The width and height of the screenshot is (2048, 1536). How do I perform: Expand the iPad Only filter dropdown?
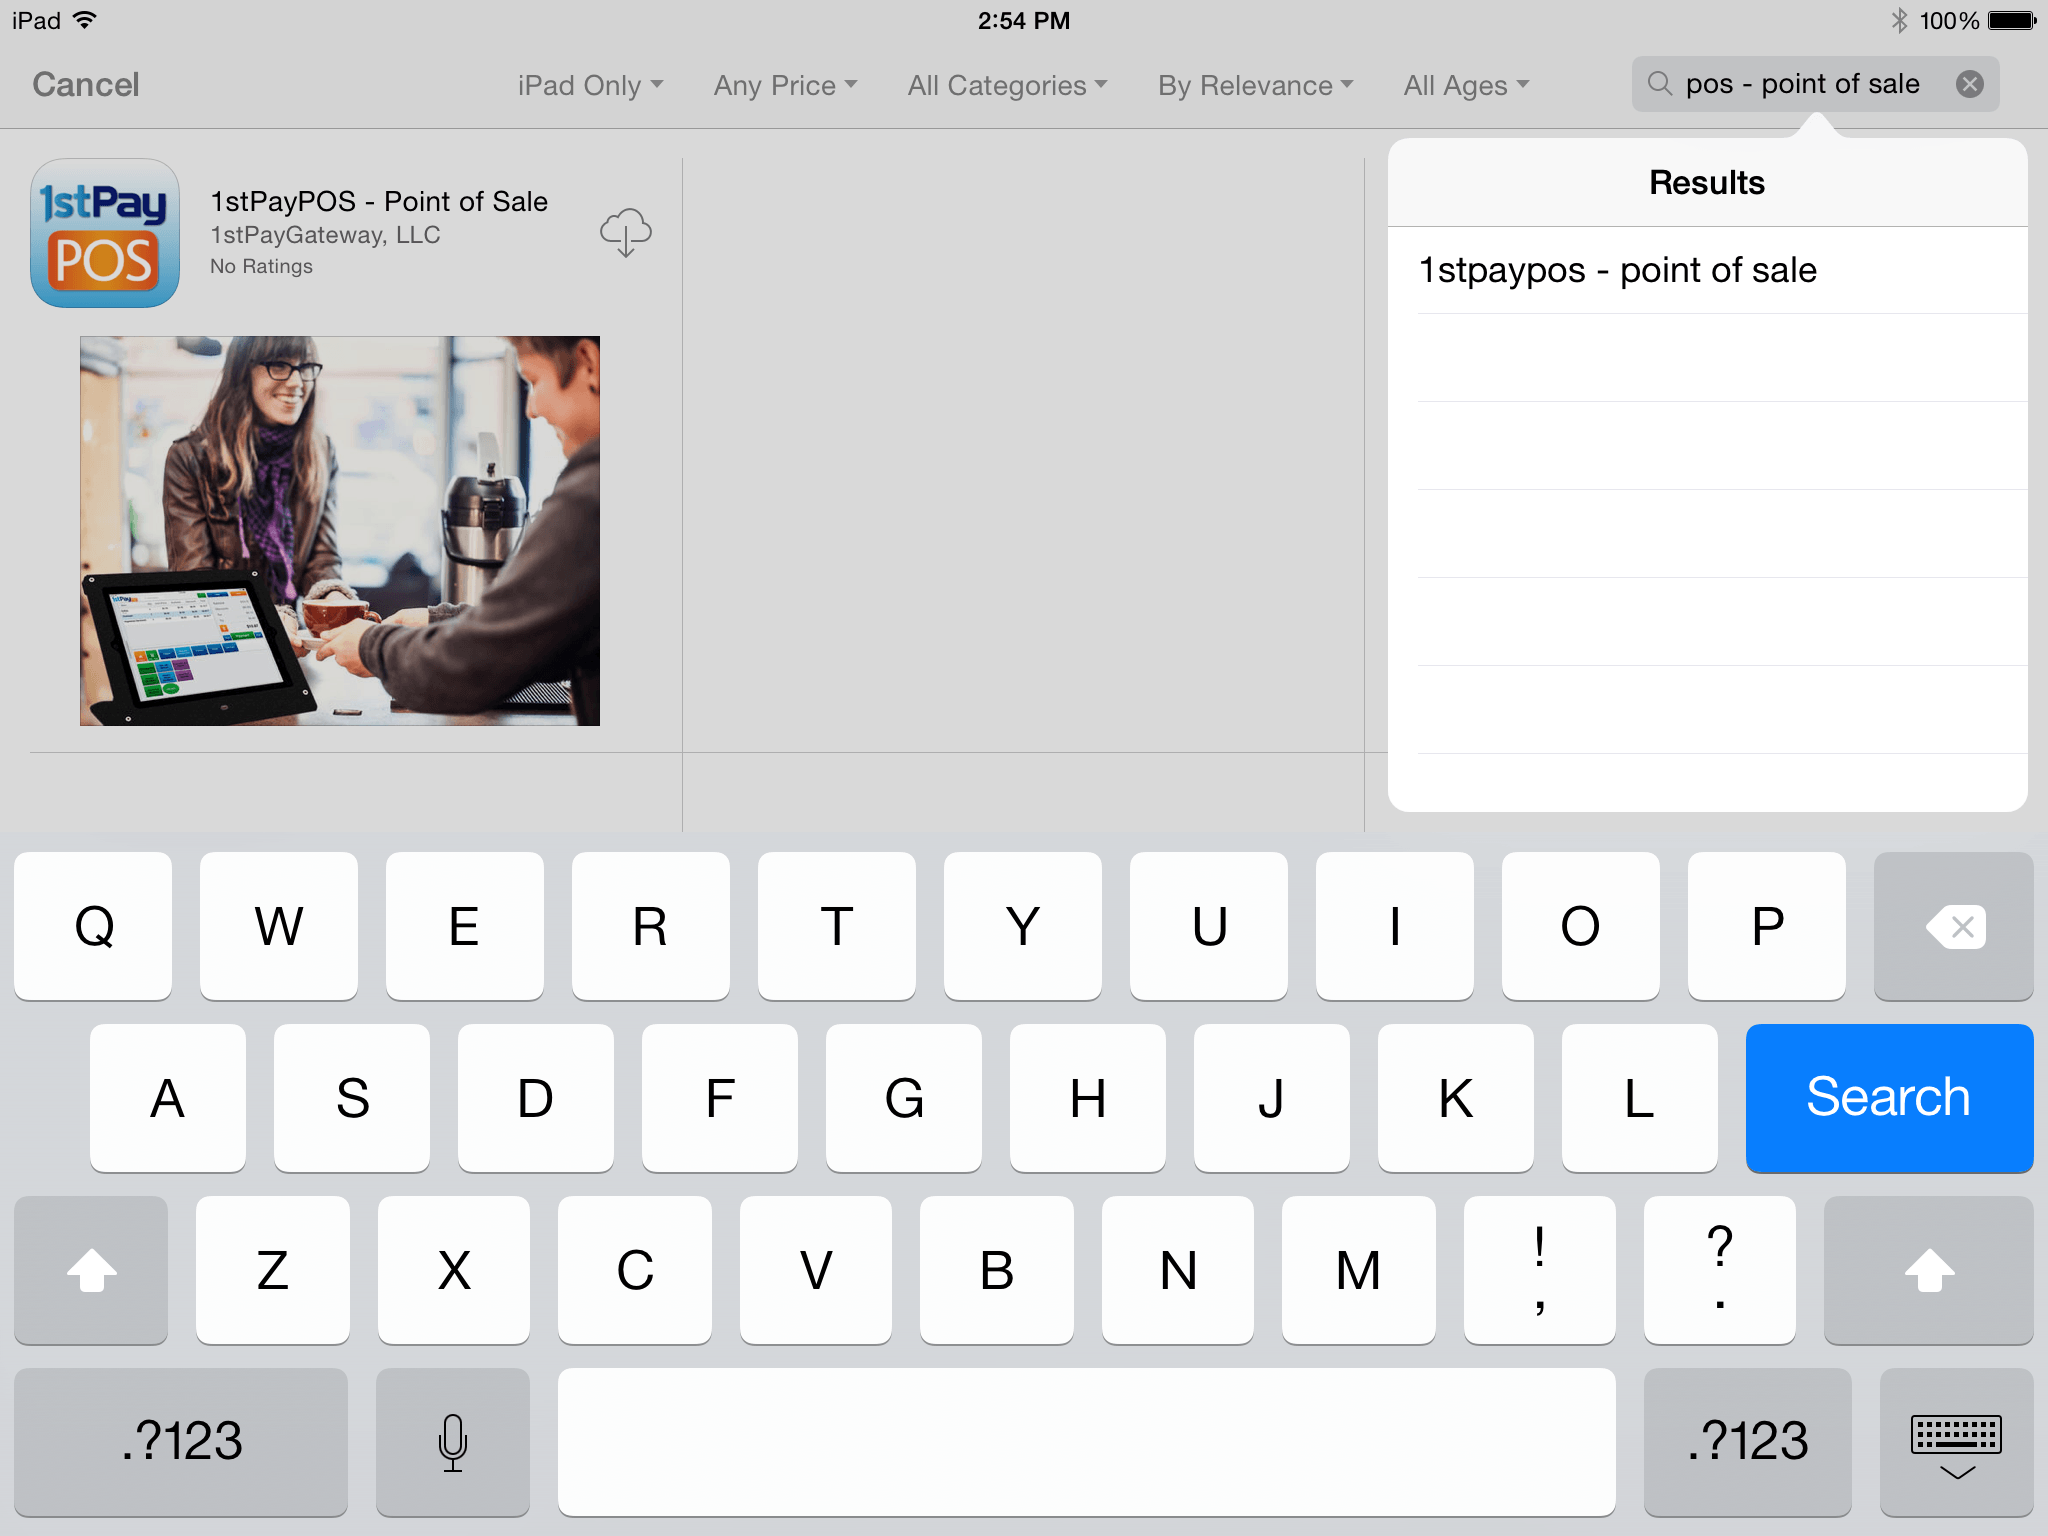click(x=592, y=86)
